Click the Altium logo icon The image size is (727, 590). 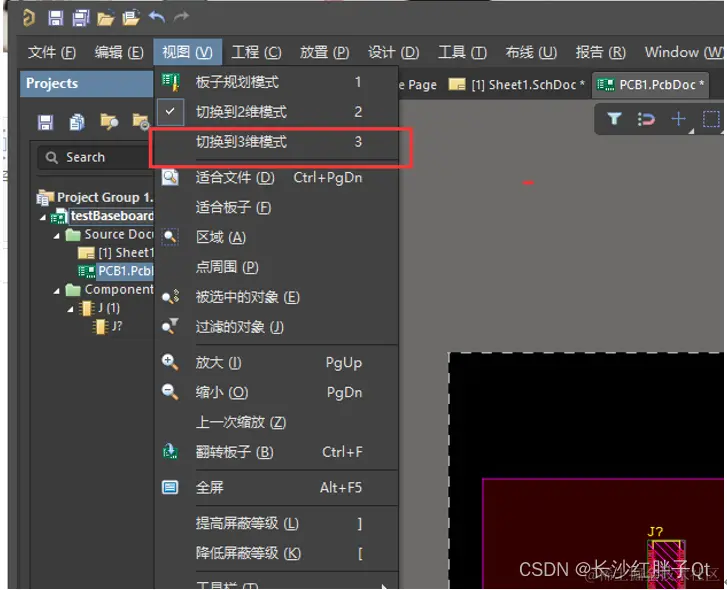click(29, 18)
